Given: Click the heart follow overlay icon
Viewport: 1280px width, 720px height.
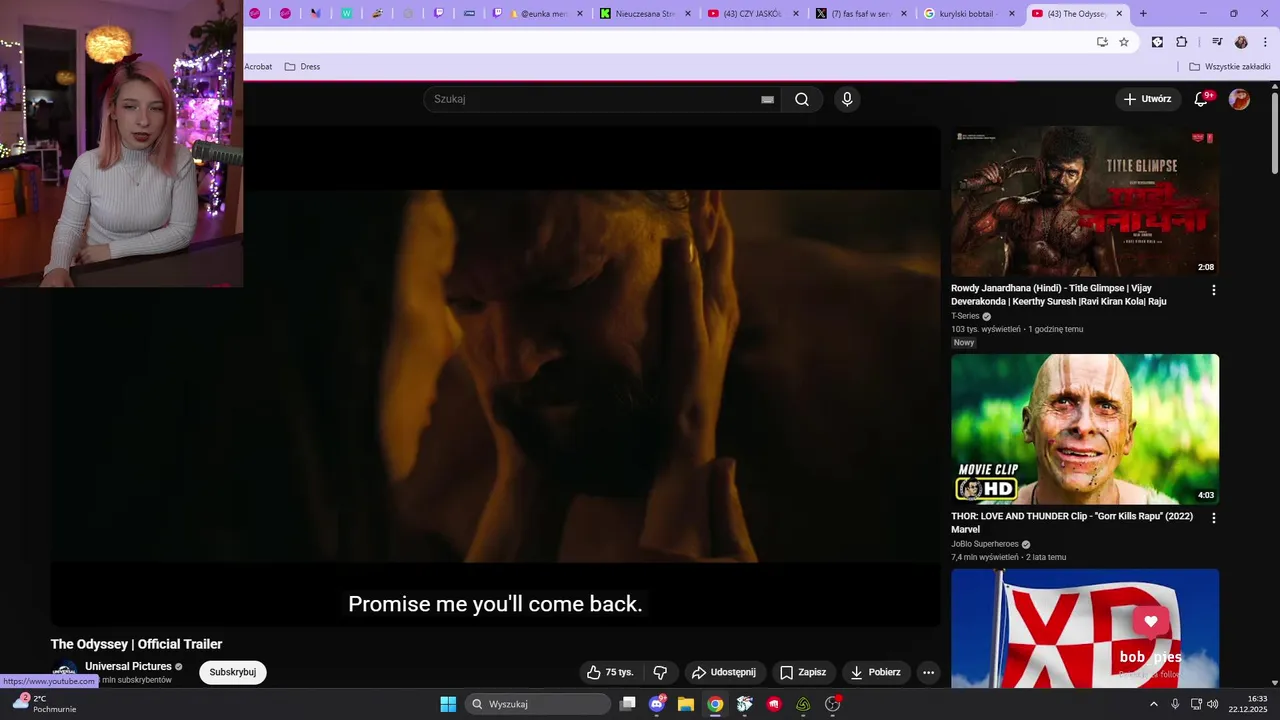Looking at the screenshot, I should pyautogui.click(x=1151, y=621).
